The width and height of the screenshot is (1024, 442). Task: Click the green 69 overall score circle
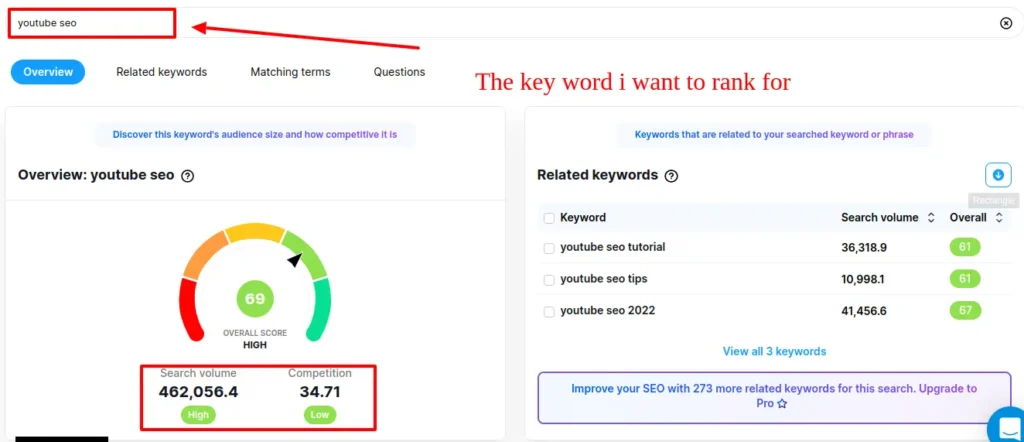coord(255,299)
